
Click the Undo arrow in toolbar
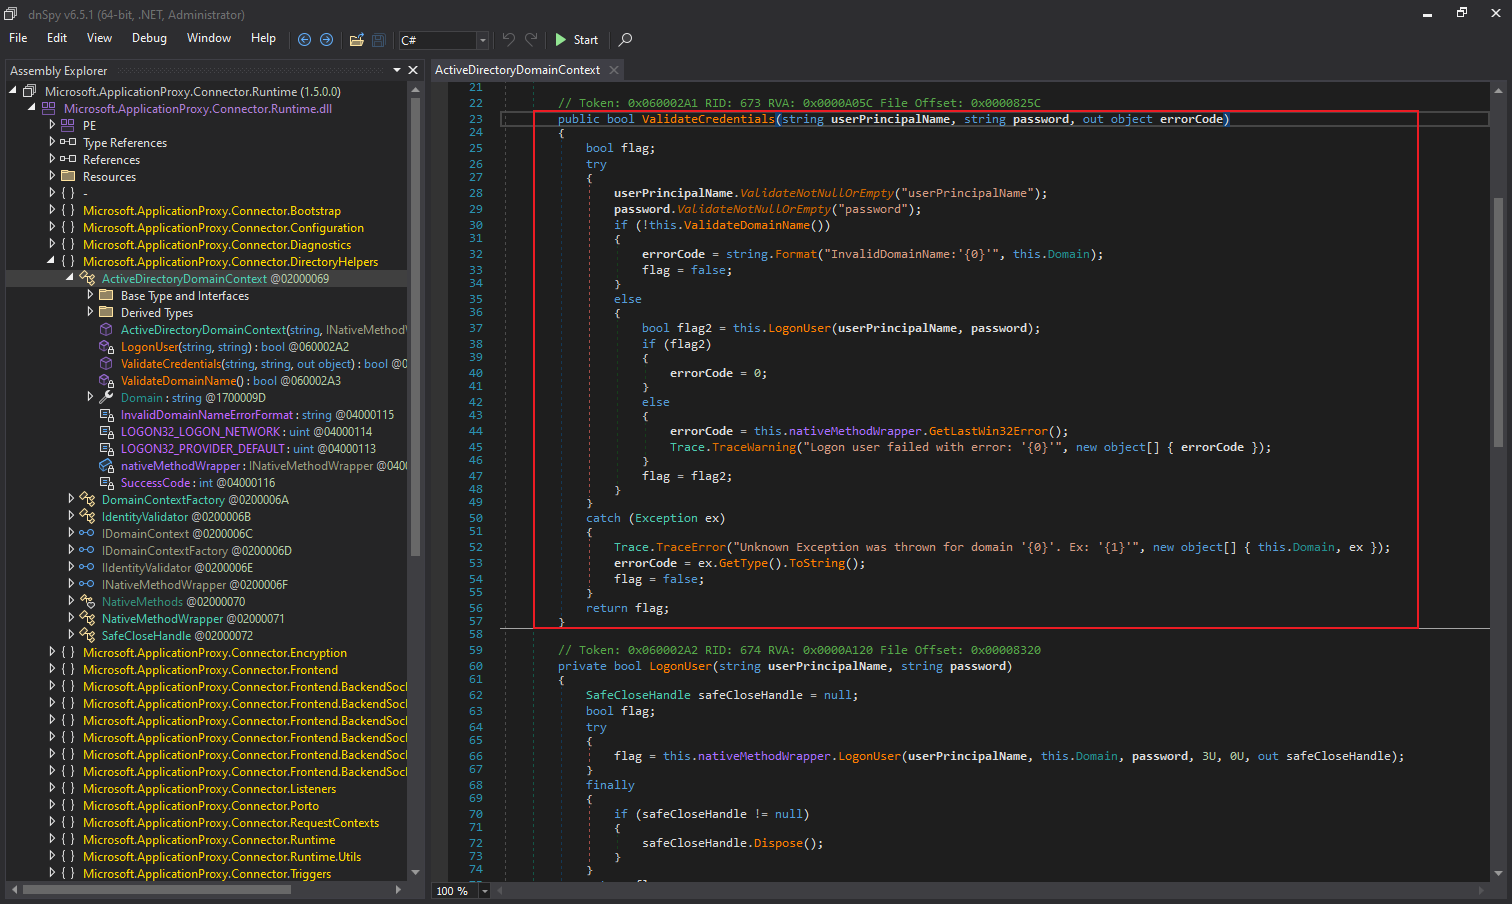509,40
